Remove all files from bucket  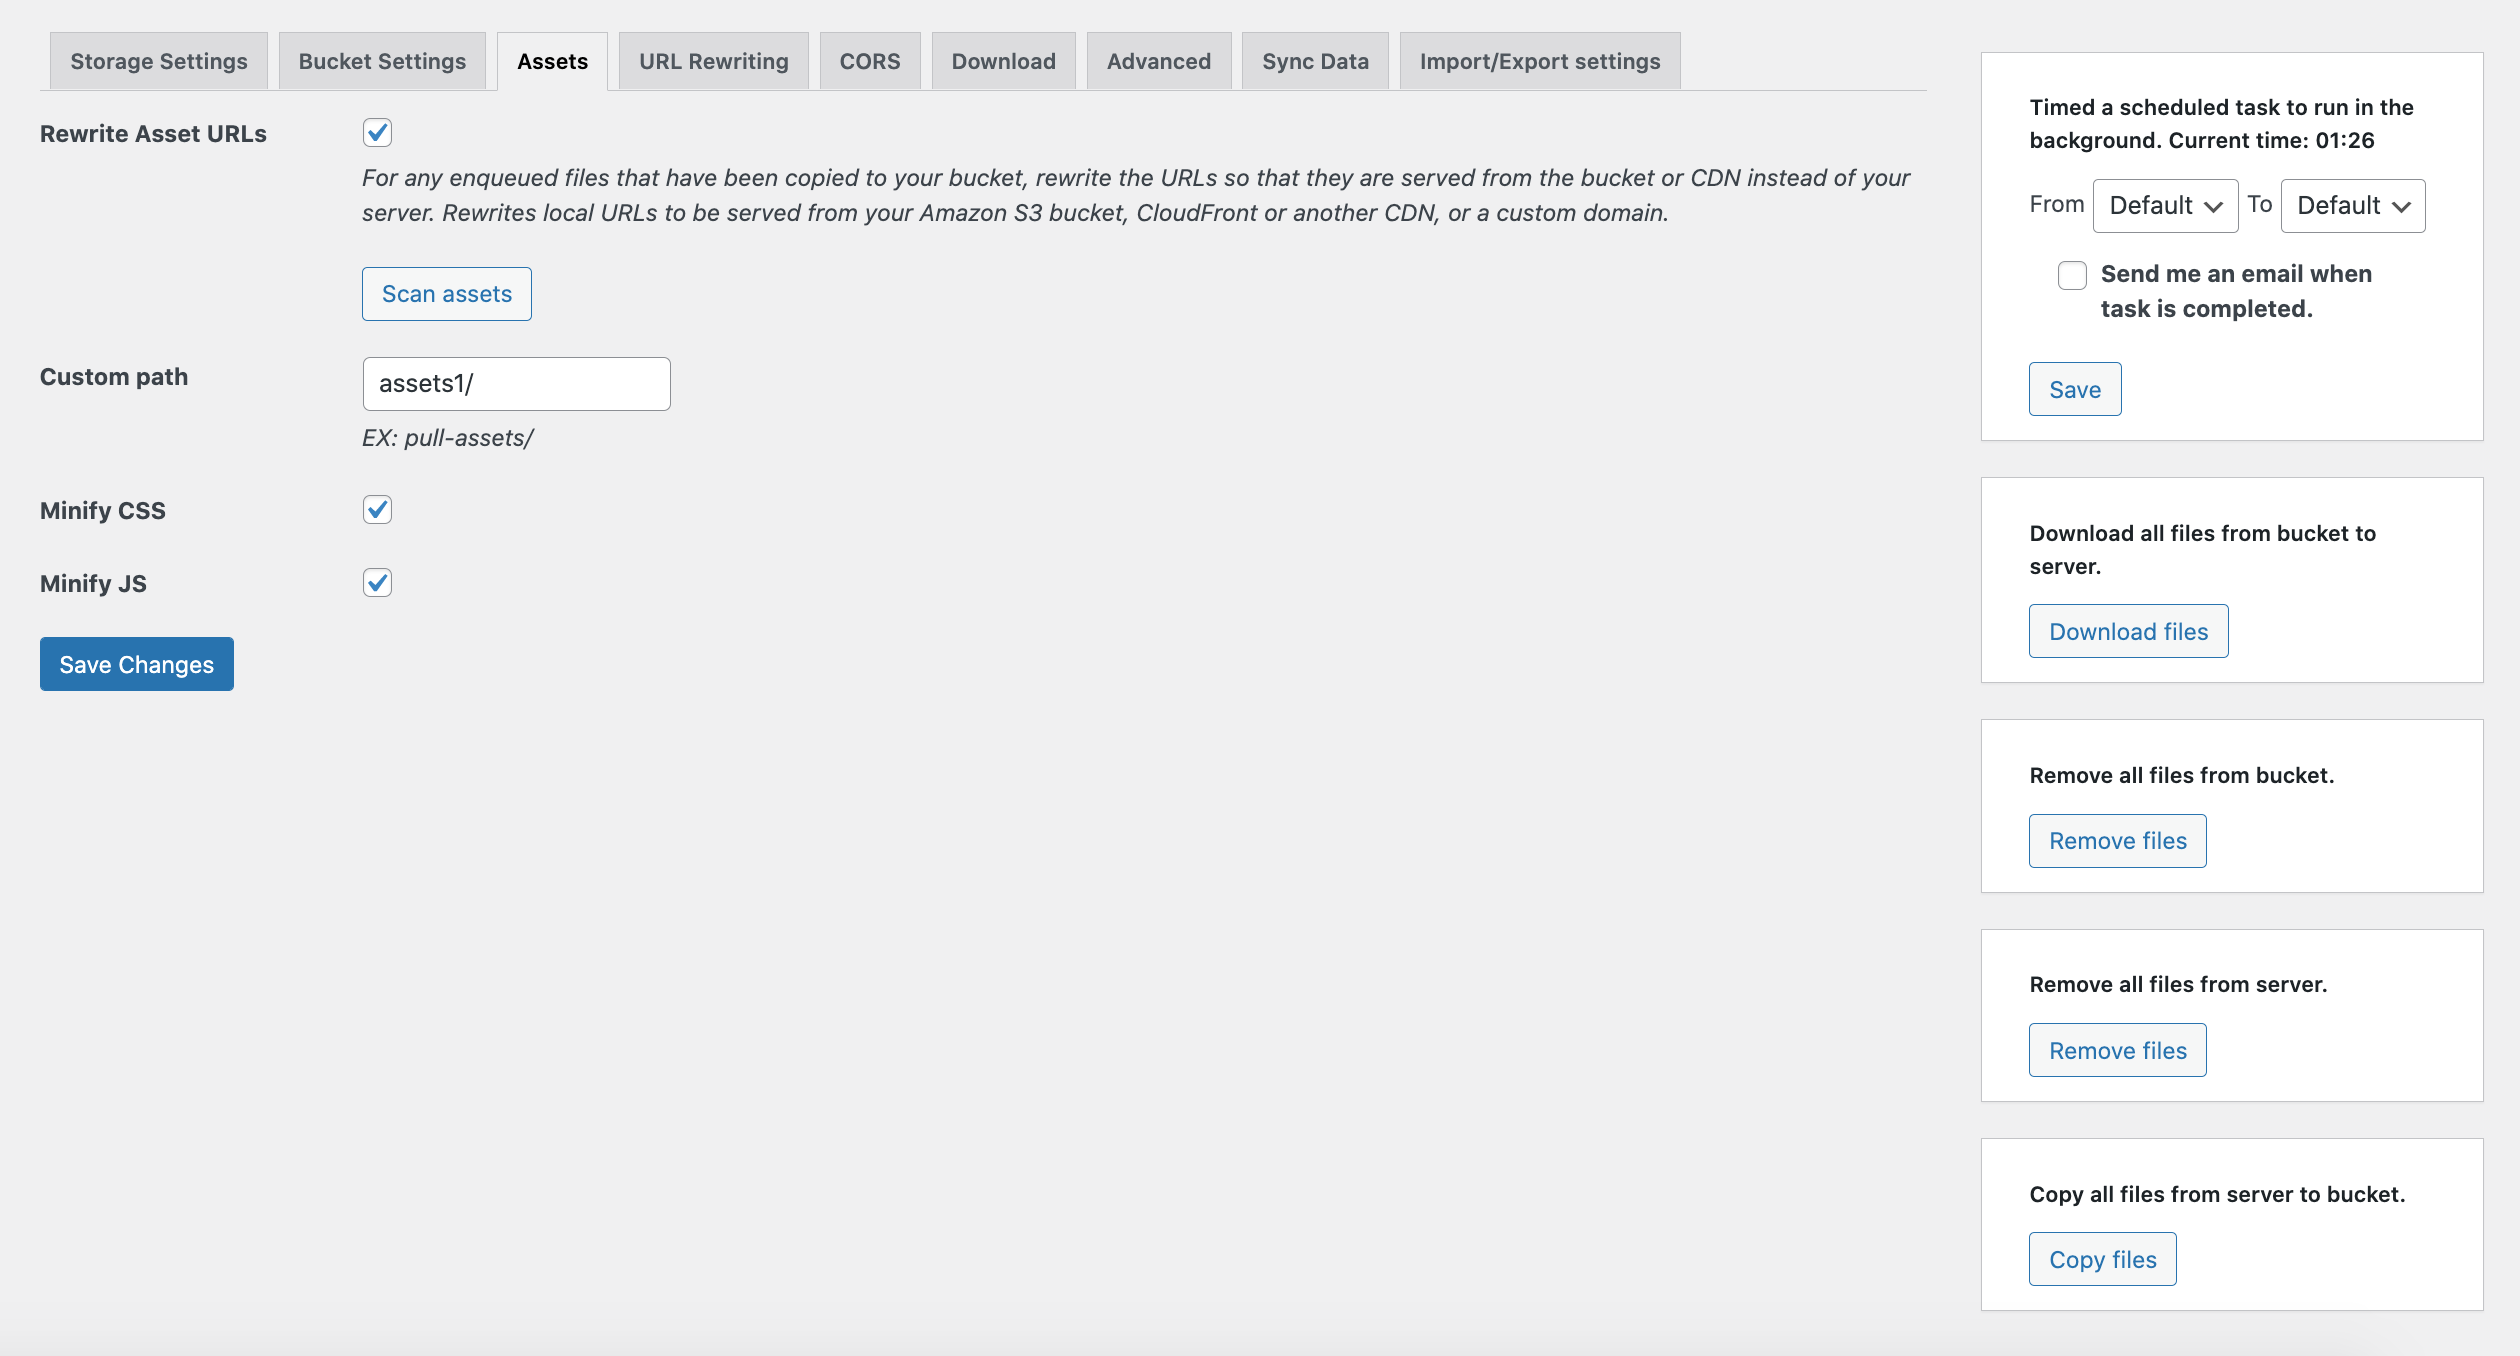tap(2117, 841)
